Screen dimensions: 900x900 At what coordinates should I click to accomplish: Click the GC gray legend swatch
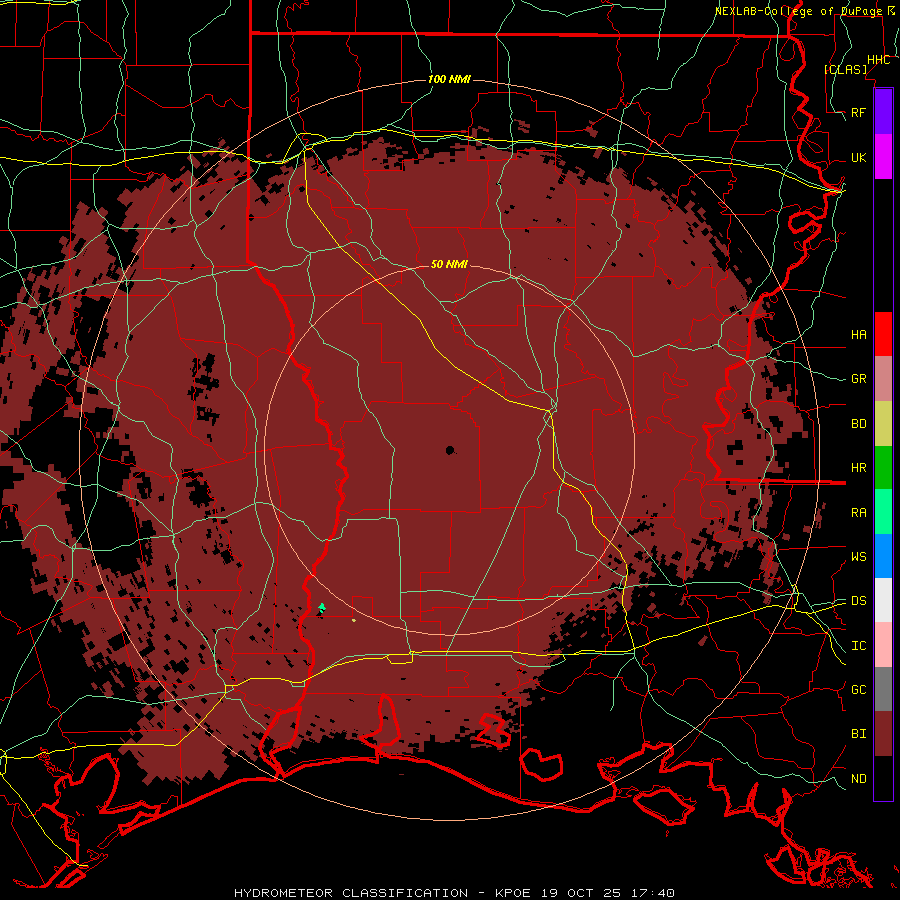point(883,689)
